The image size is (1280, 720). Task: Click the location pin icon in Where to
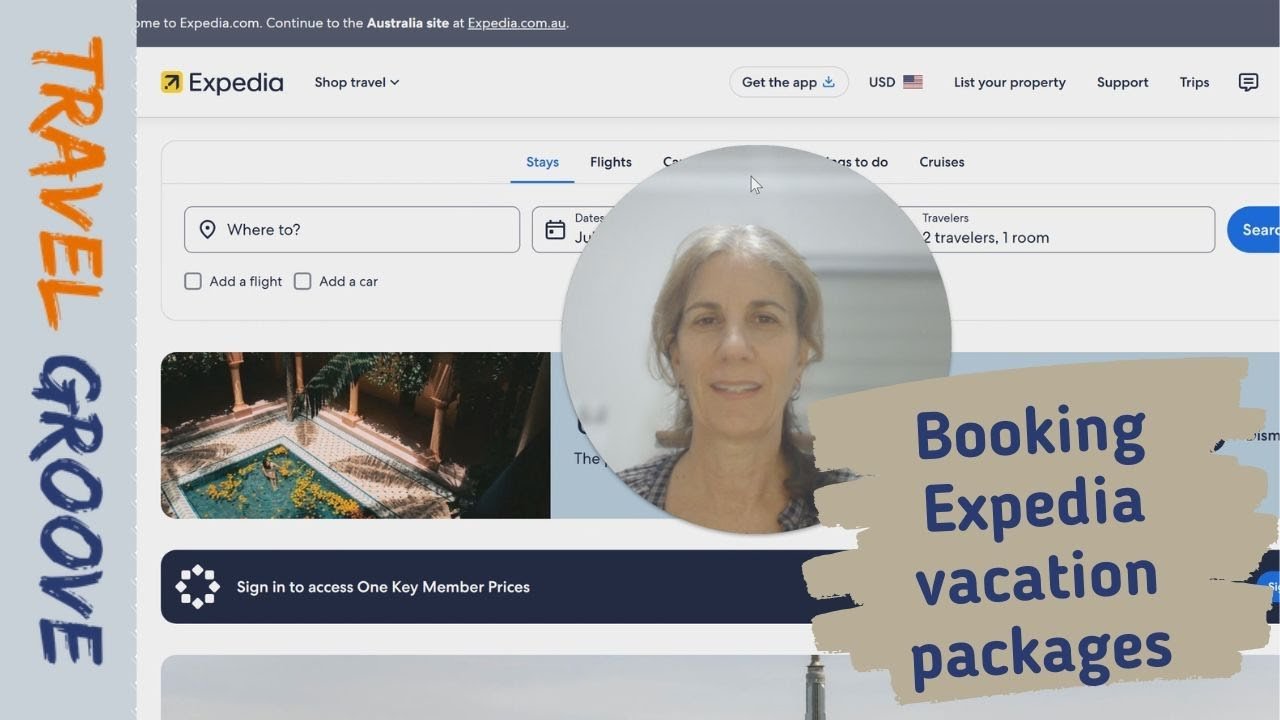coord(208,230)
